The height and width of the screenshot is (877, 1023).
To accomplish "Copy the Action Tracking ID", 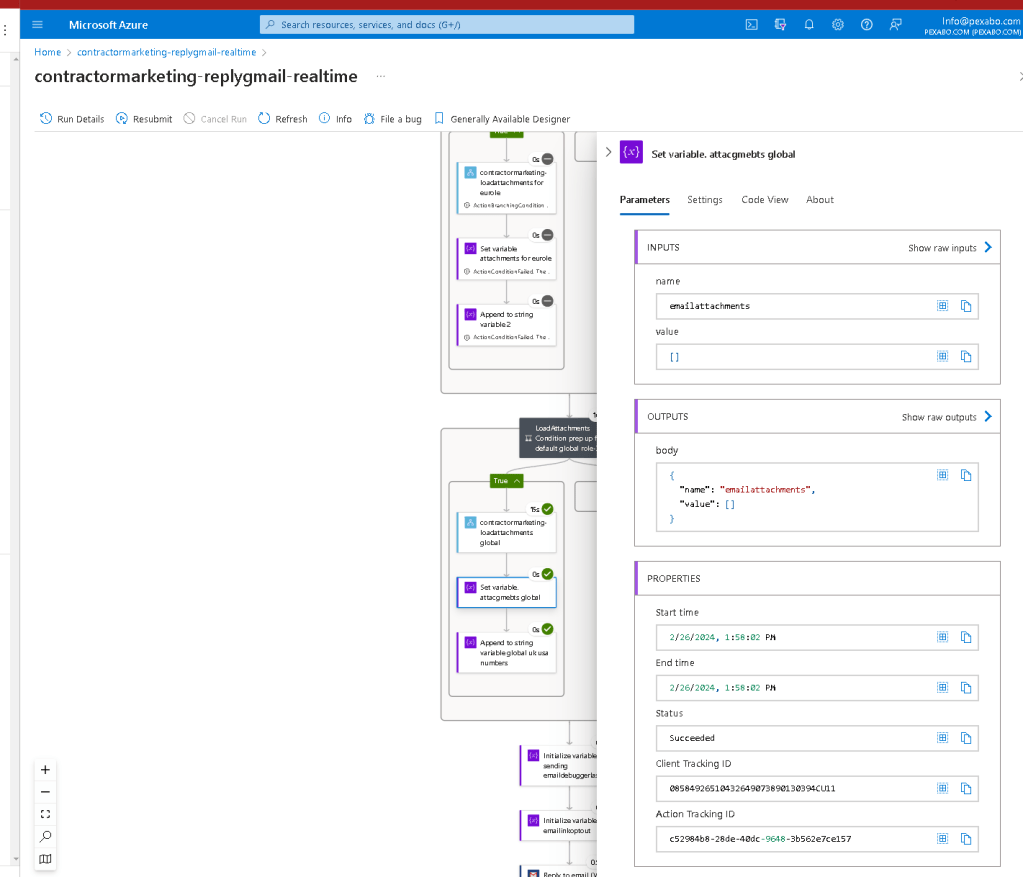I will click(966, 839).
